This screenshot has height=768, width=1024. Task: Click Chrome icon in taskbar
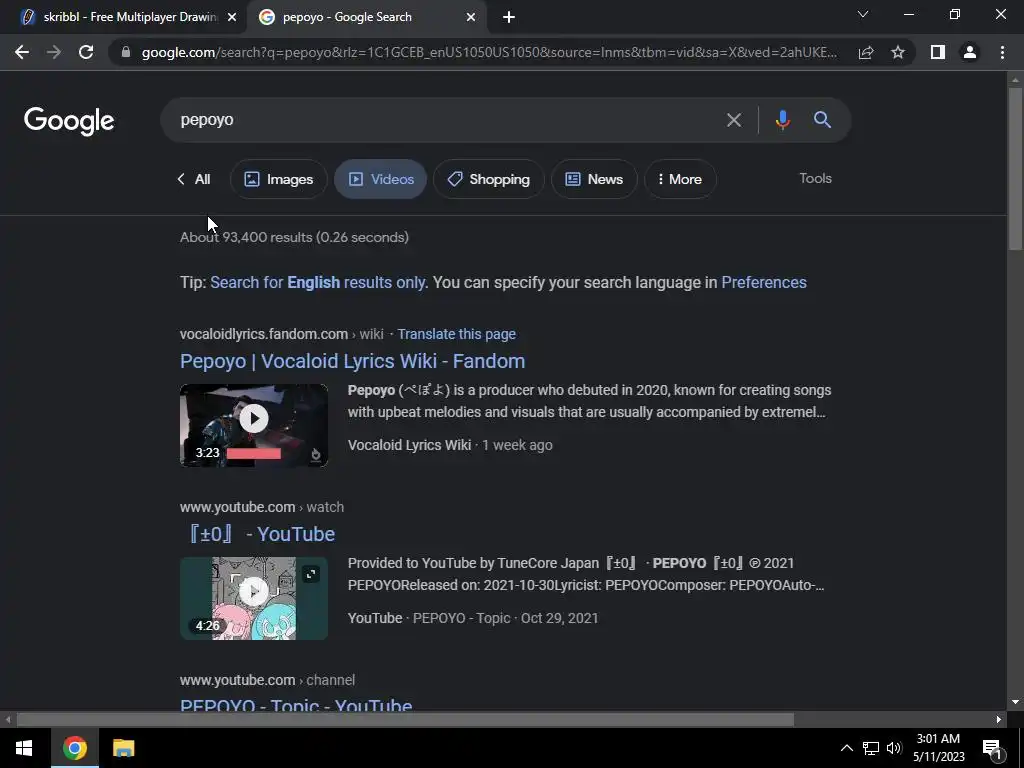click(x=74, y=748)
